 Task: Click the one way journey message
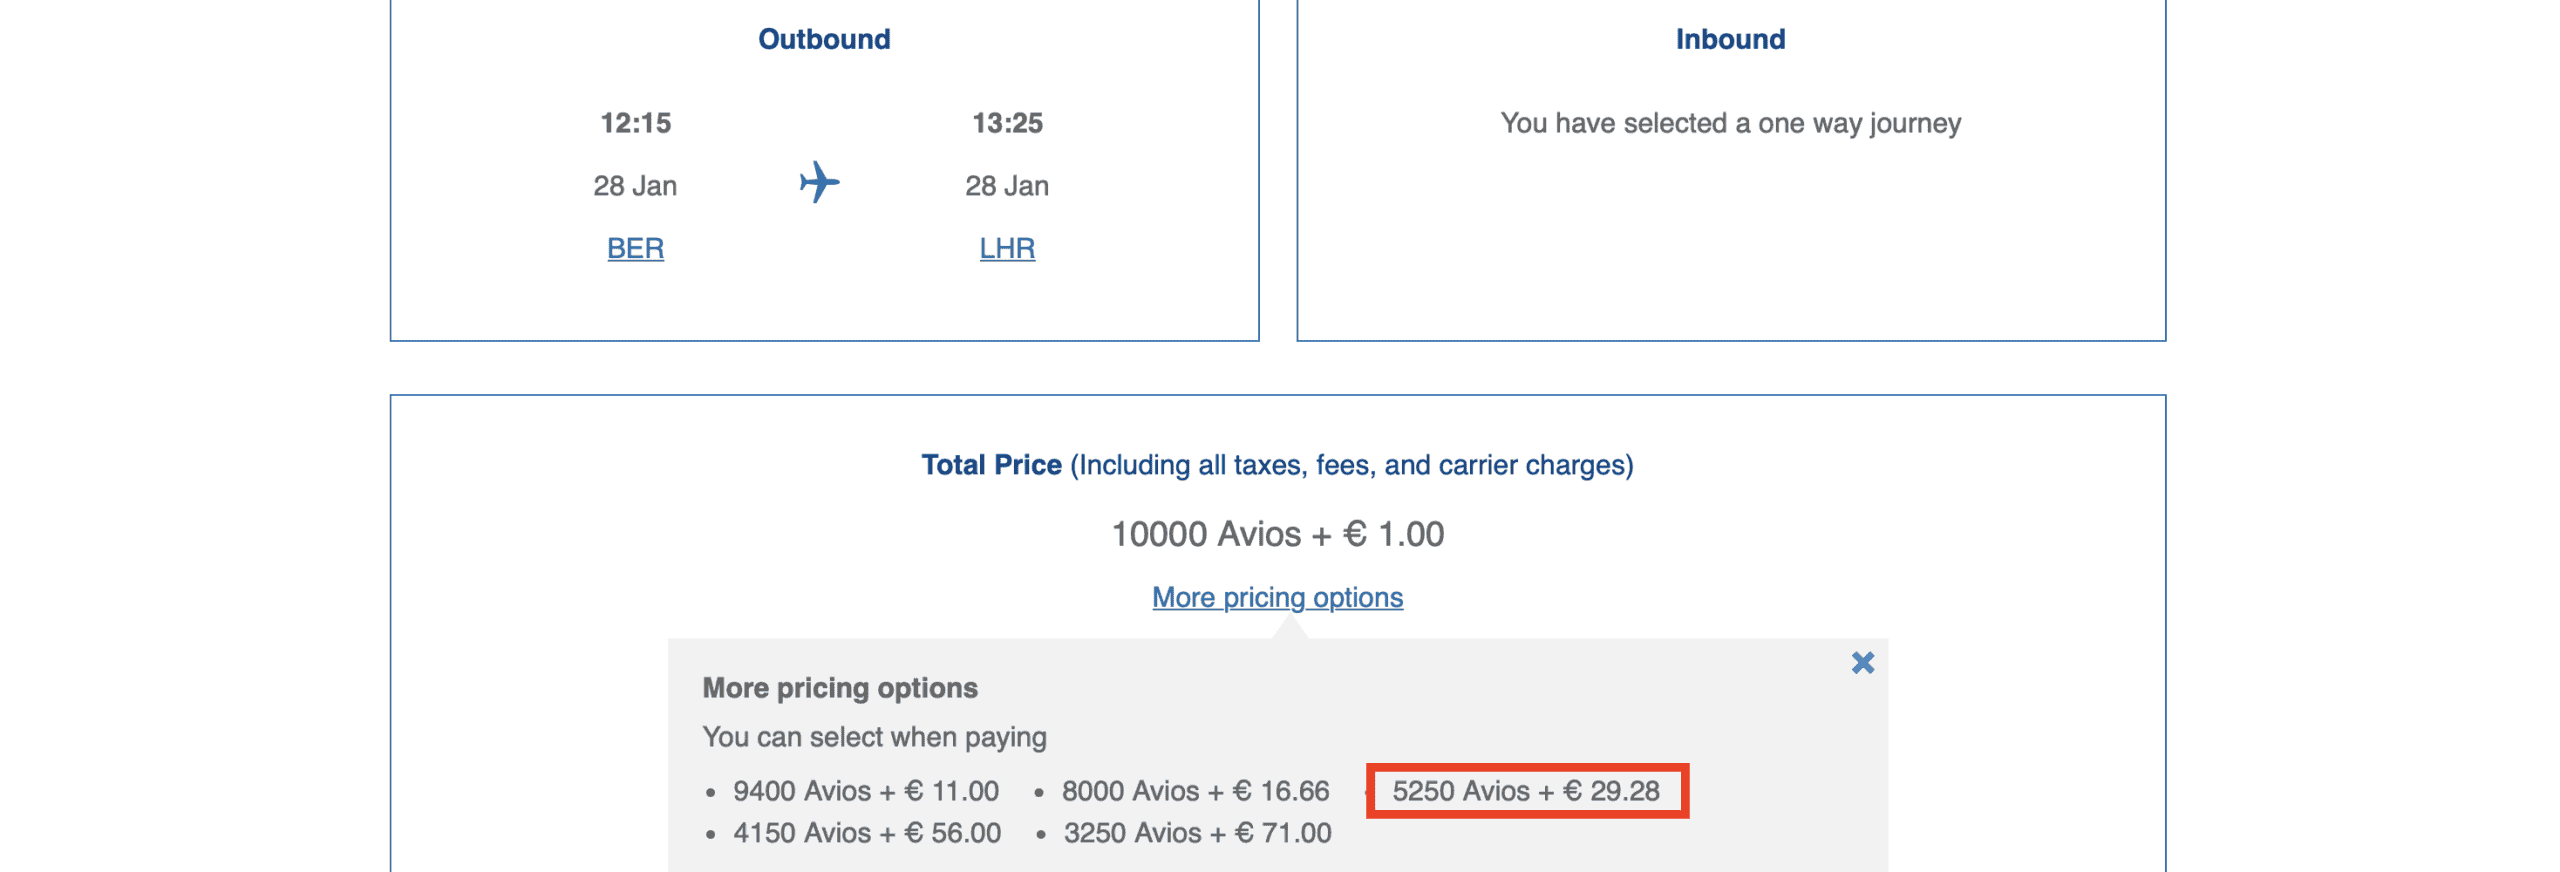pyautogui.click(x=1729, y=123)
